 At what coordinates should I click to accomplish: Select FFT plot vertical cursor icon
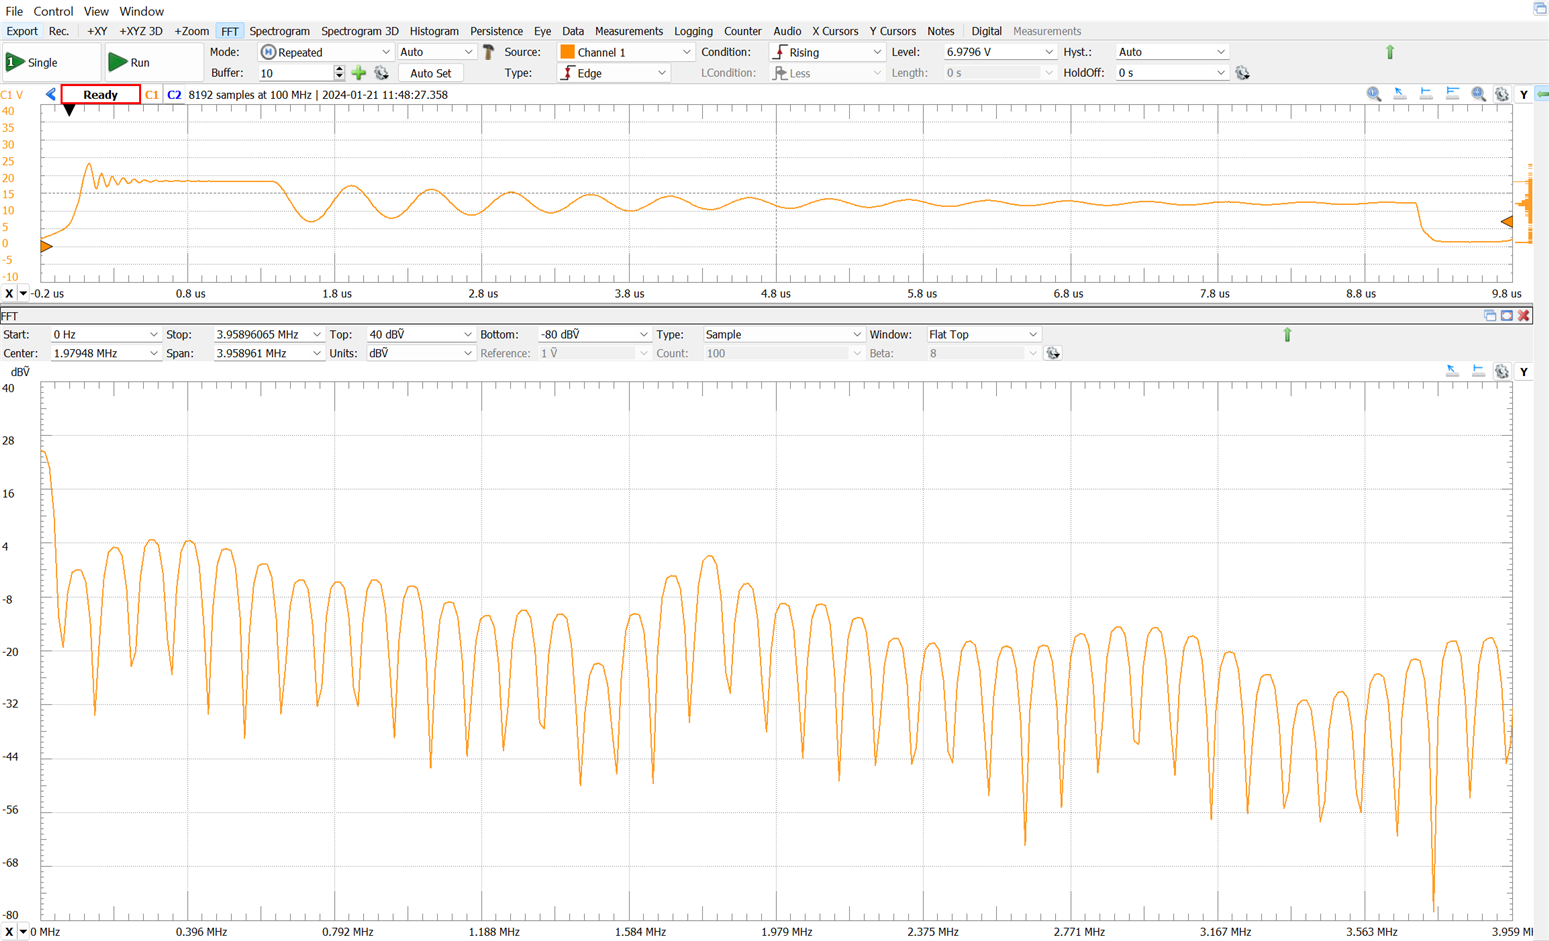click(x=1478, y=371)
